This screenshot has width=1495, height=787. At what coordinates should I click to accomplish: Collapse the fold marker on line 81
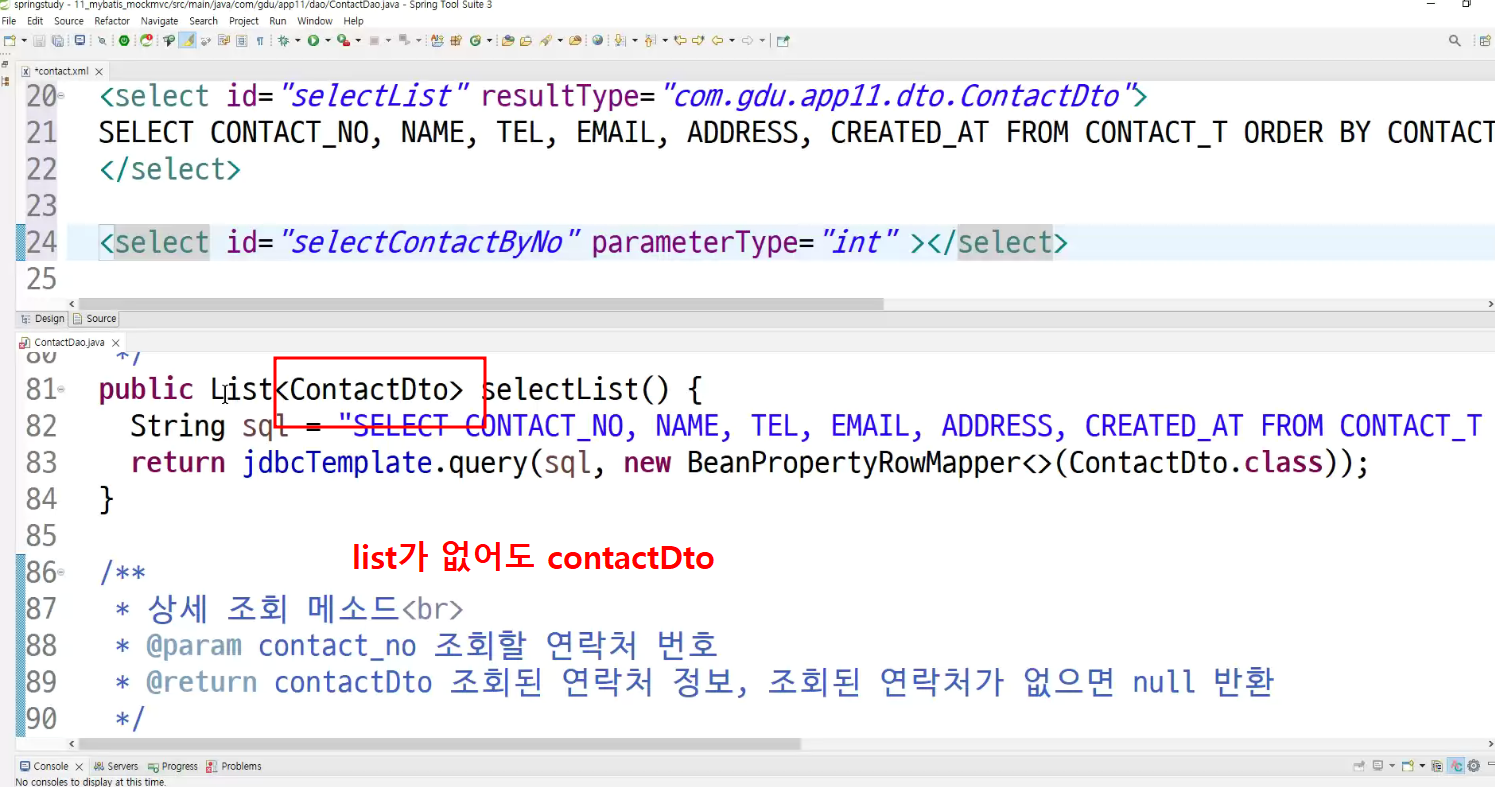(x=62, y=389)
